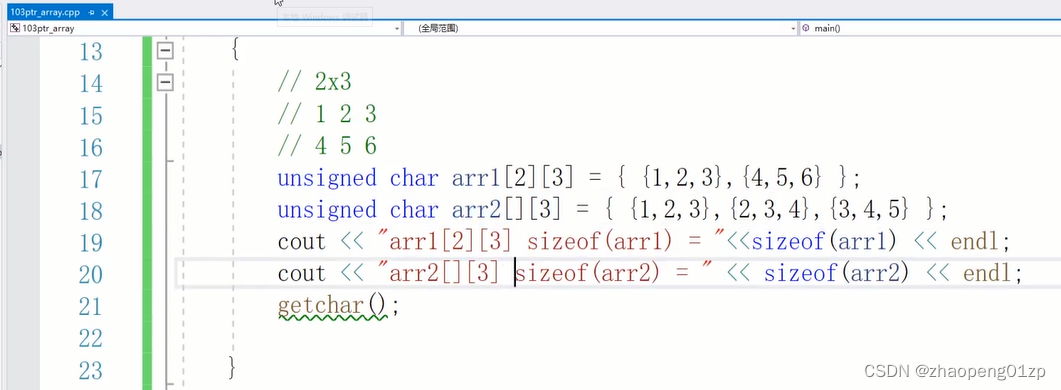Image resolution: width=1061 pixels, height=390 pixels.
Task: Open the main() member dropdown
Action: [x=930, y=28]
